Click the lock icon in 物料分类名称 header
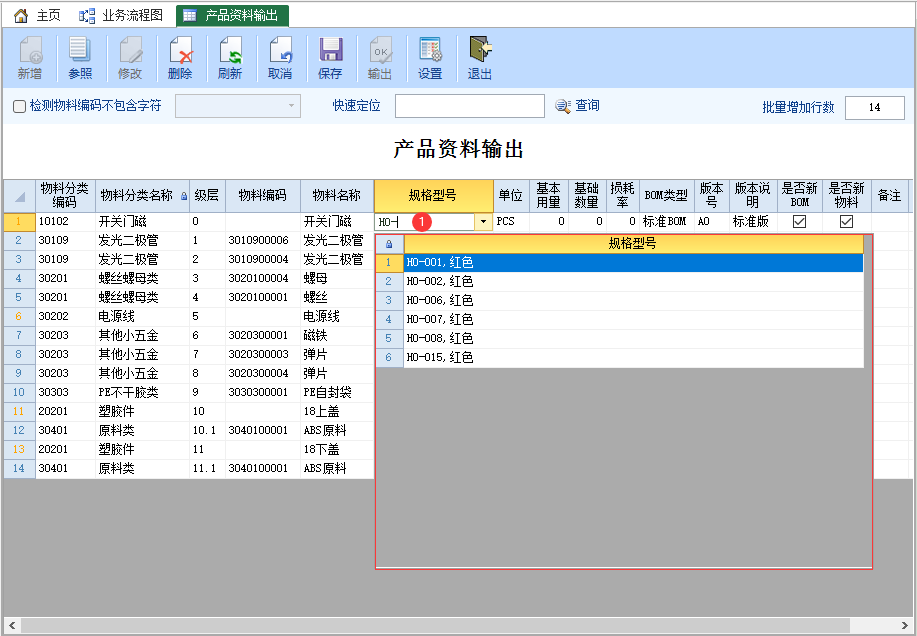The width and height of the screenshot is (917, 636). (x=184, y=196)
